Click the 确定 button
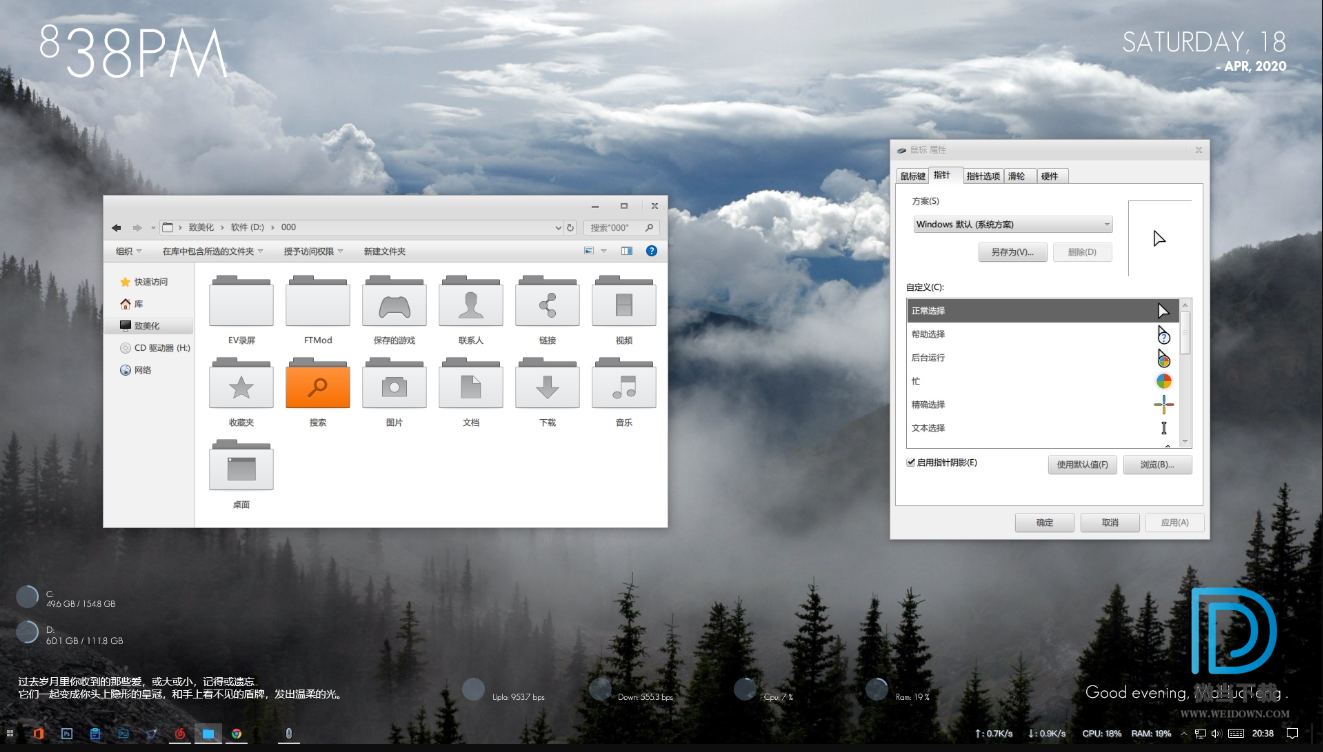 pyautogui.click(x=1045, y=522)
